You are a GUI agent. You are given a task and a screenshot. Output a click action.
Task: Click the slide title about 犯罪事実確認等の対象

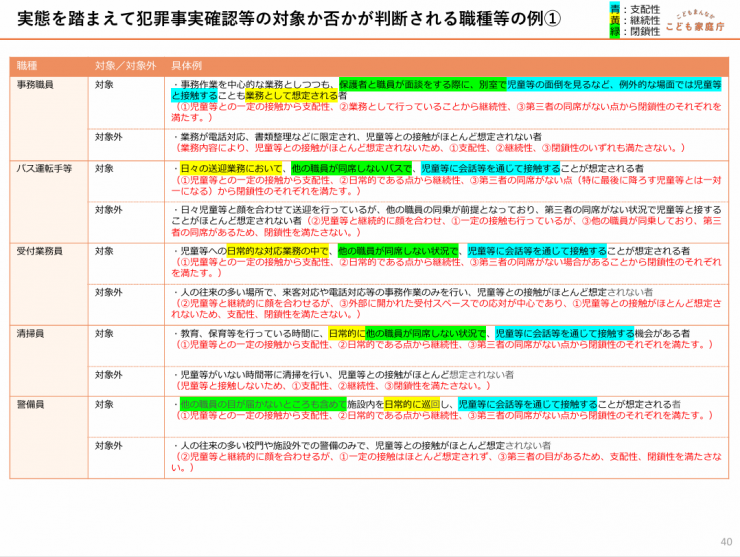[x=289, y=19]
